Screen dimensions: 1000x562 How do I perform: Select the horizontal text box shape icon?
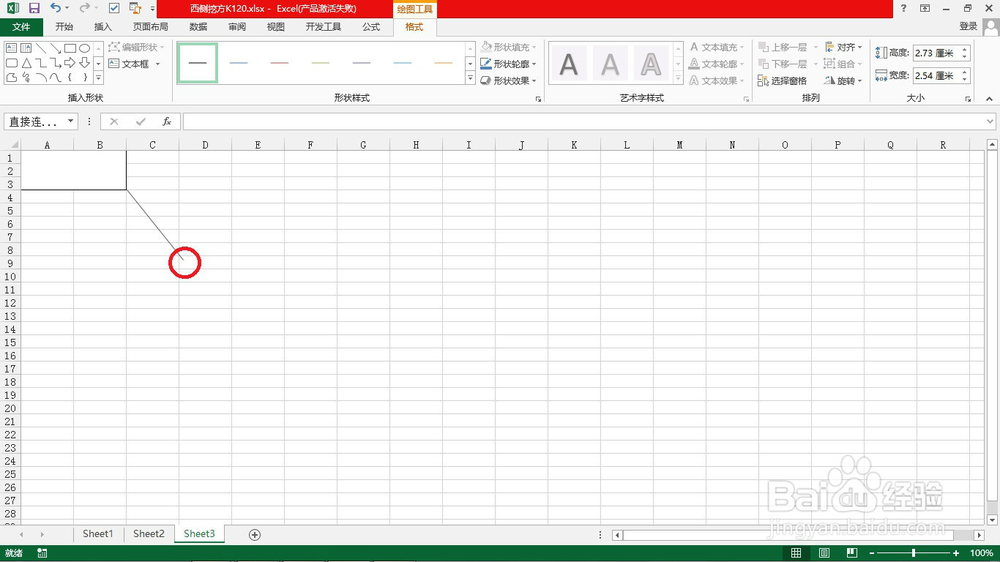coord(11,48)
